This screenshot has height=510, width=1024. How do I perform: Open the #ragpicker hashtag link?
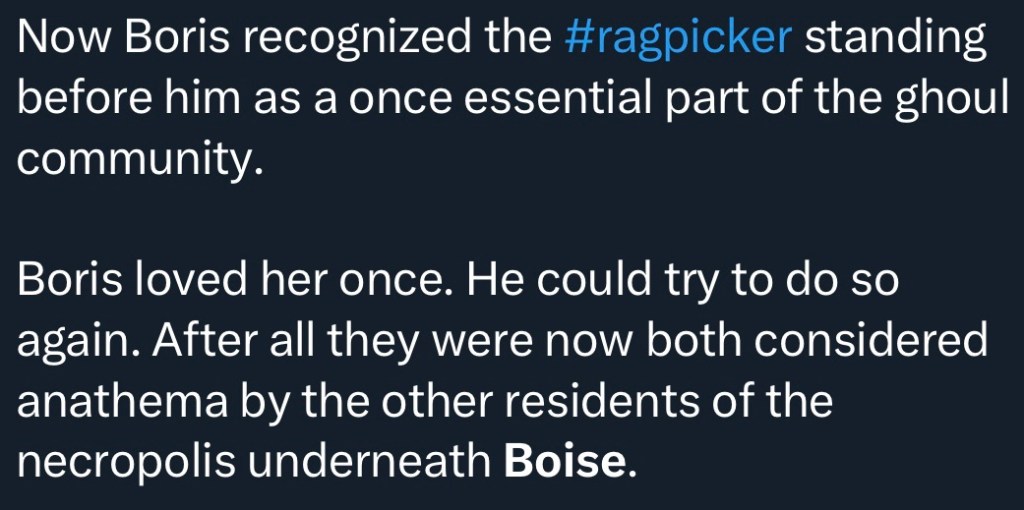pos(678,39)
